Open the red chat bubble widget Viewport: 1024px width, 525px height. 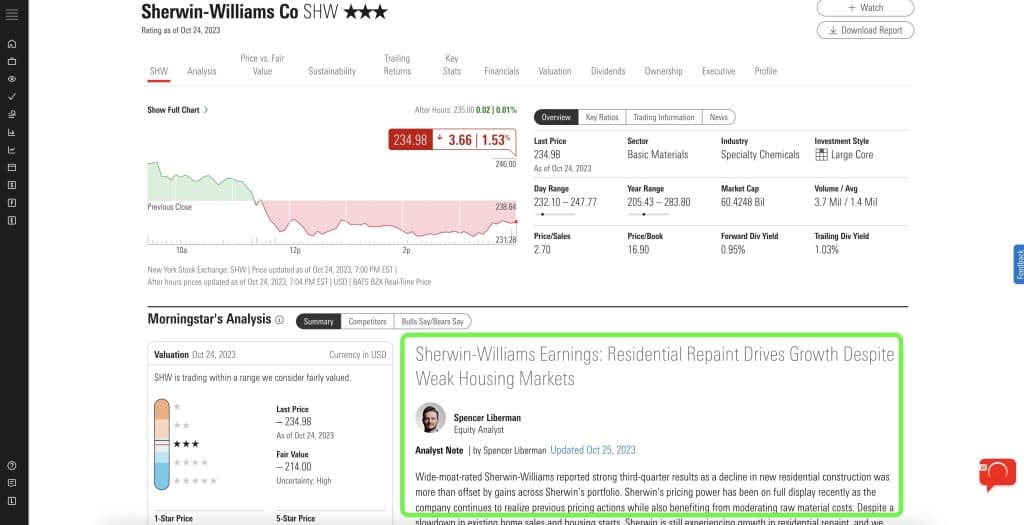(997, 474)
